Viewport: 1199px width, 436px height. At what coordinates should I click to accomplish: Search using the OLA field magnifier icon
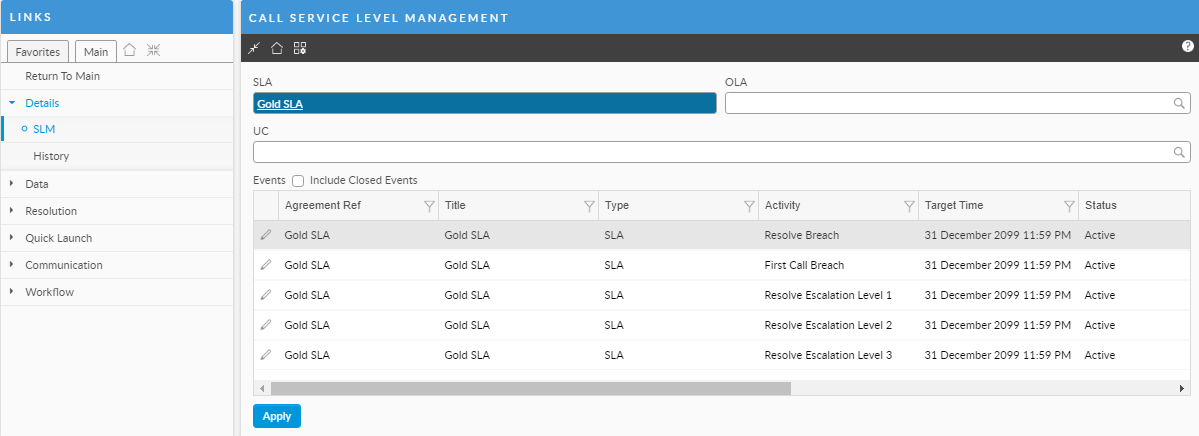pyautogui.click(x=1180, y=103)
